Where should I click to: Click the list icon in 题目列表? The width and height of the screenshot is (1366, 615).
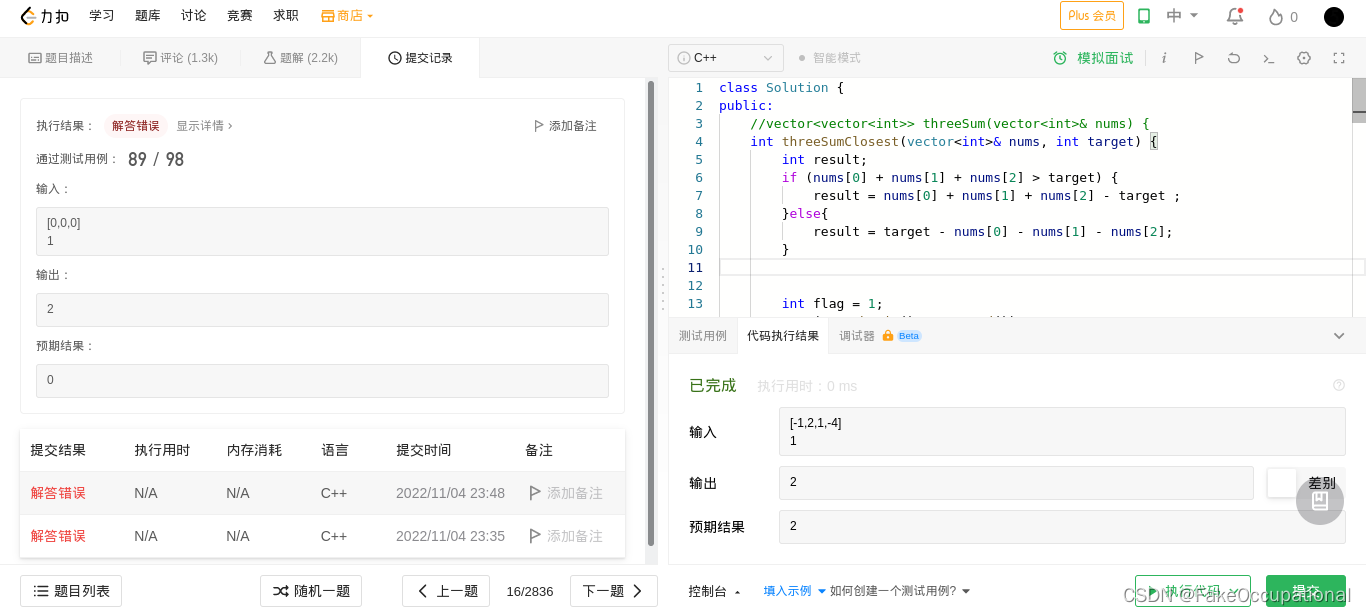[x=41, y=591]
